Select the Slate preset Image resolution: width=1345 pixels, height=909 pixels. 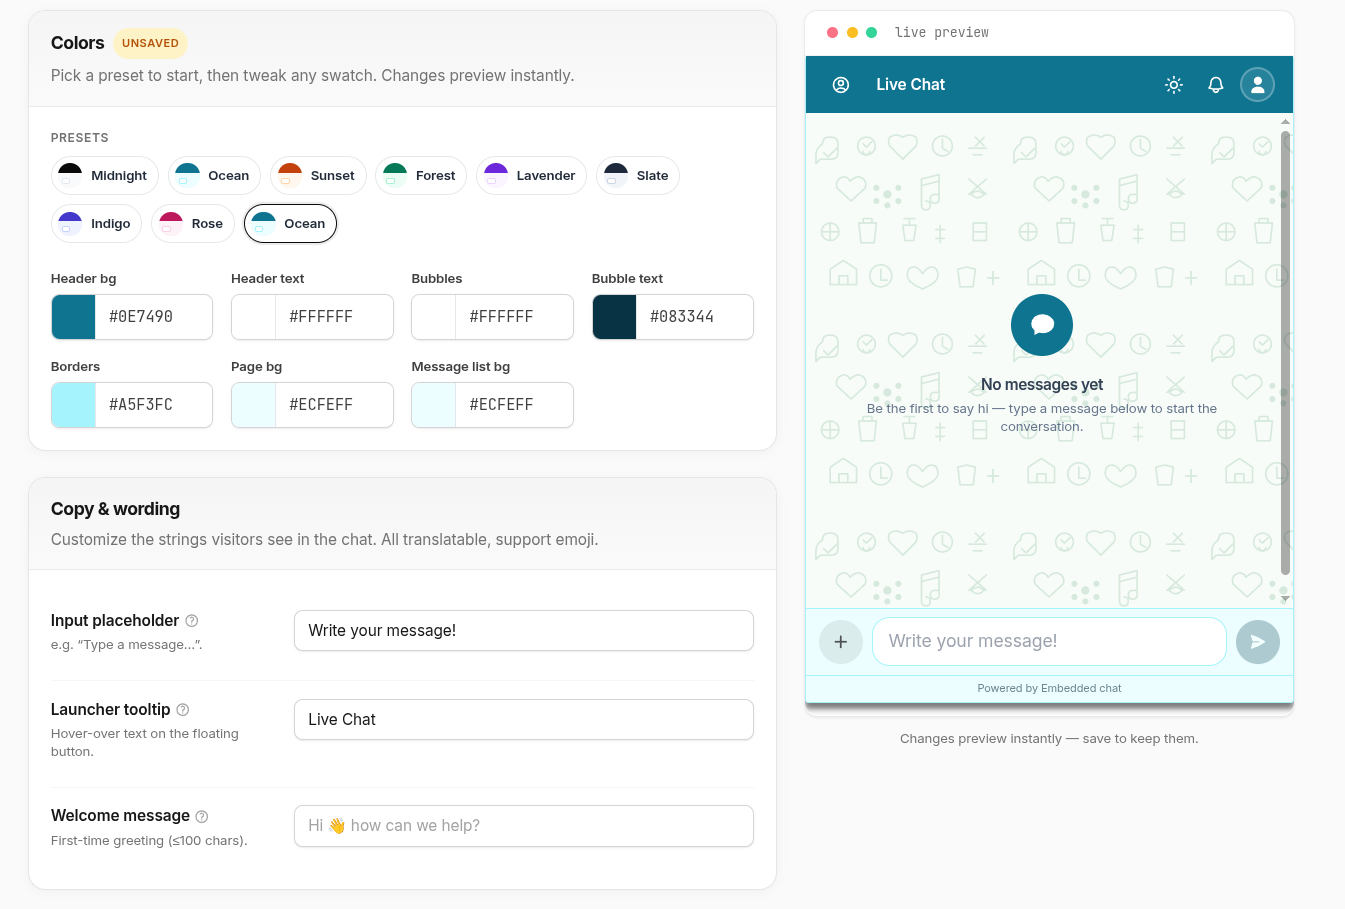638,176
